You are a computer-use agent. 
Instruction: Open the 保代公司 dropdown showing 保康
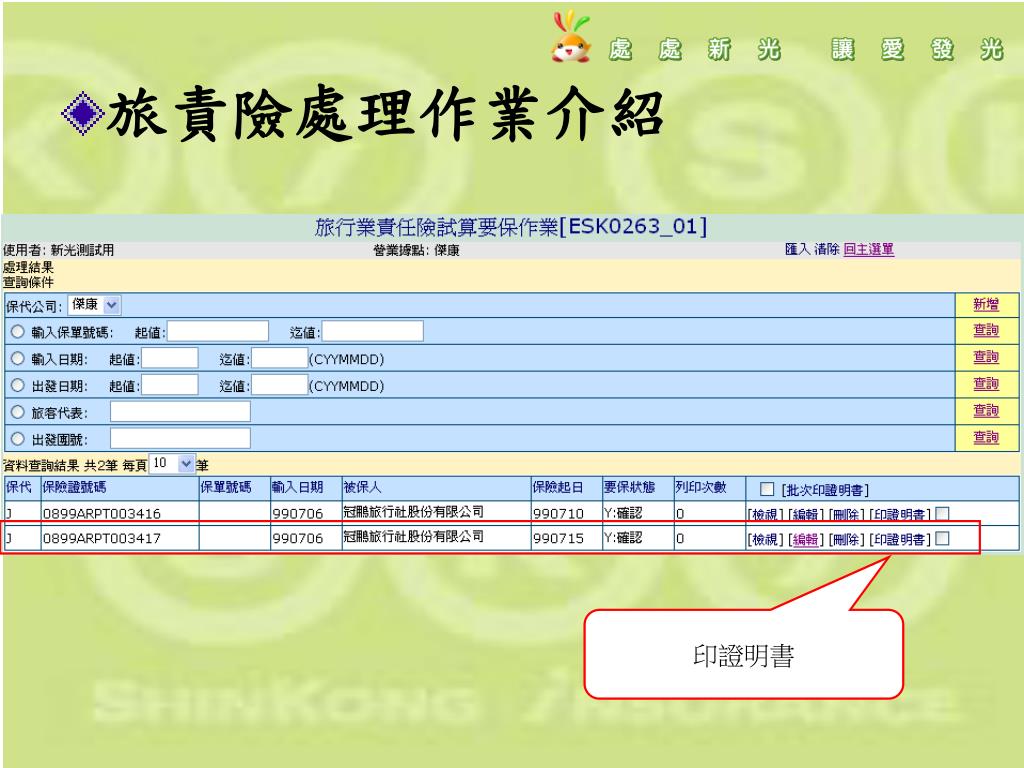94,305
